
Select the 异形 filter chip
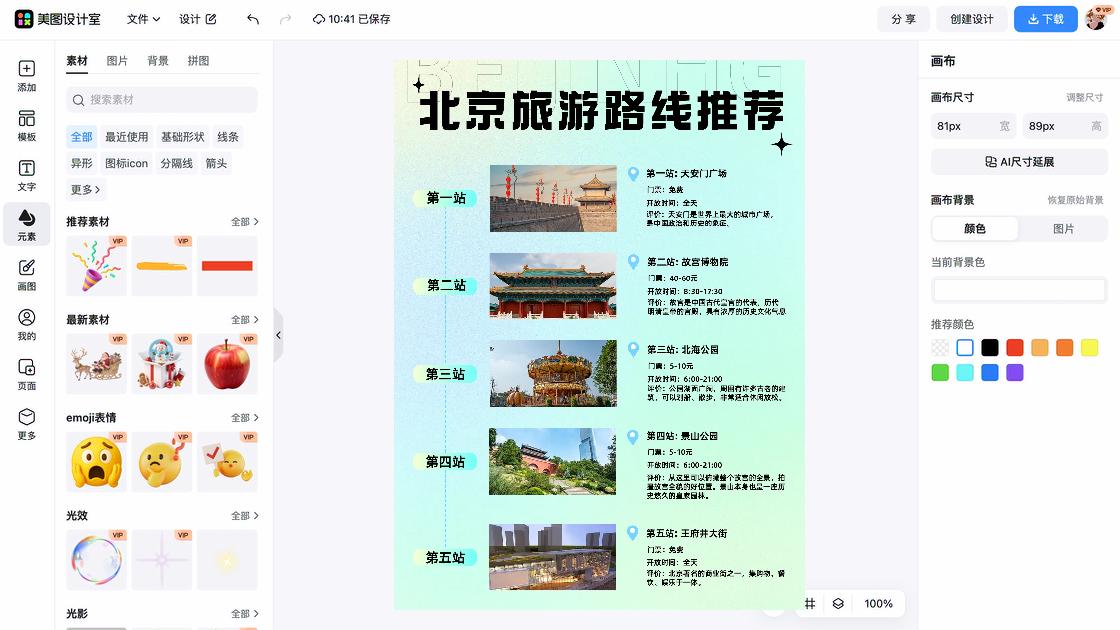point(81,163)
